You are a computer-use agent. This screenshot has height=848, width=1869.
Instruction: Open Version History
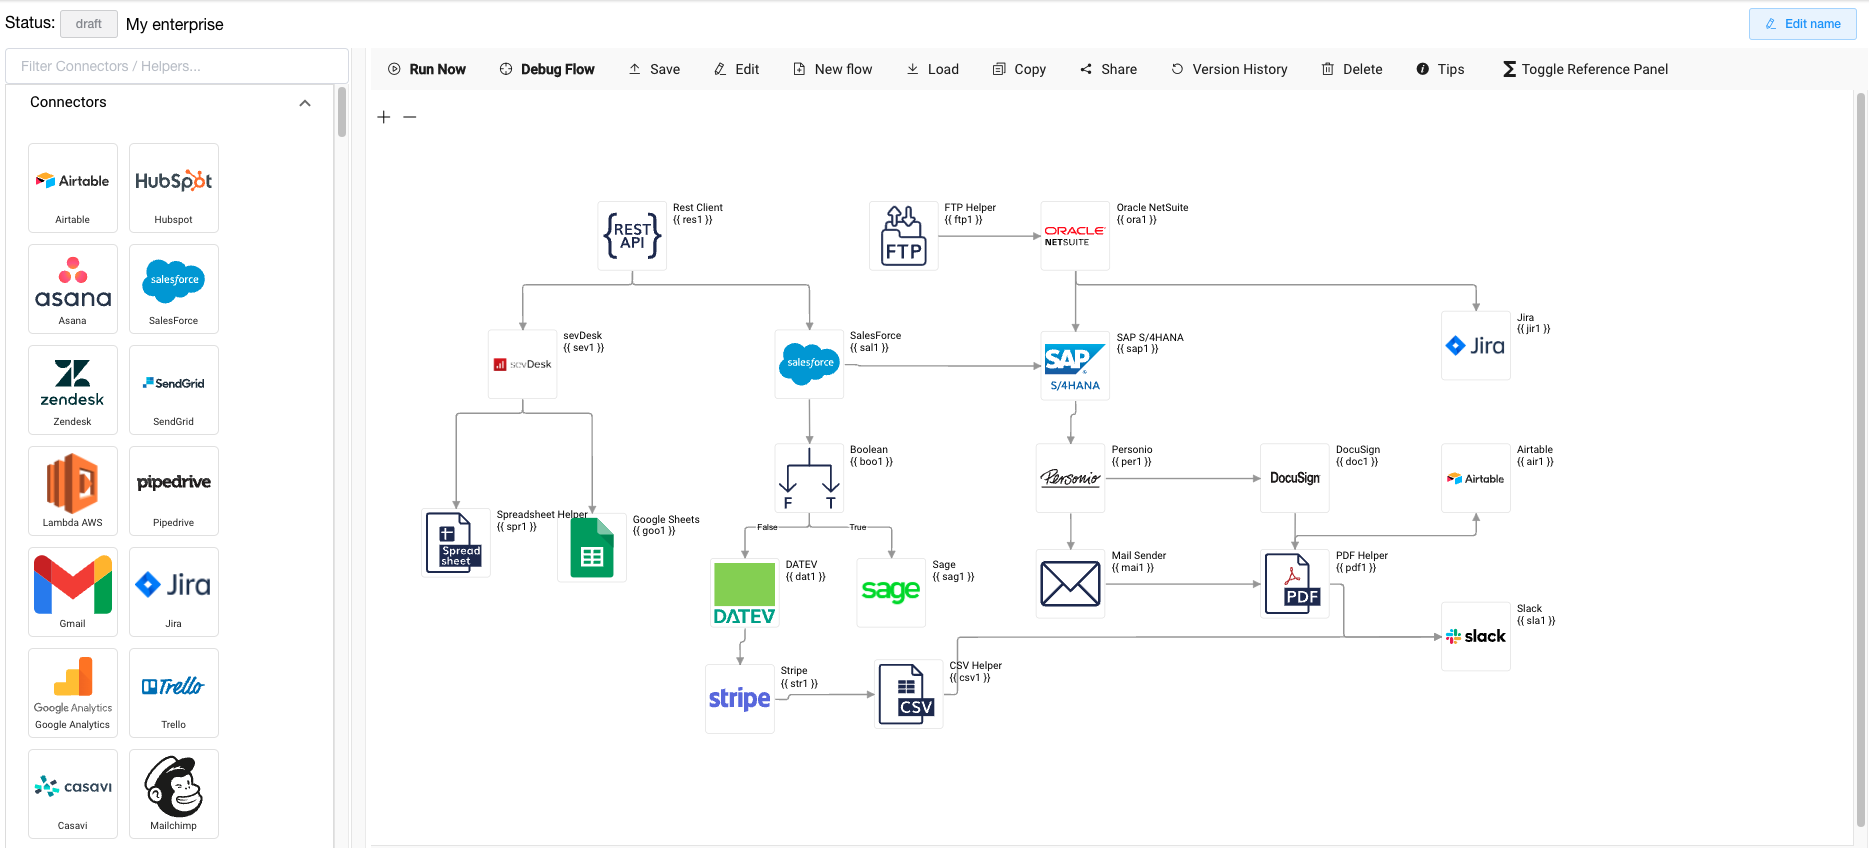coord(1229,69)
